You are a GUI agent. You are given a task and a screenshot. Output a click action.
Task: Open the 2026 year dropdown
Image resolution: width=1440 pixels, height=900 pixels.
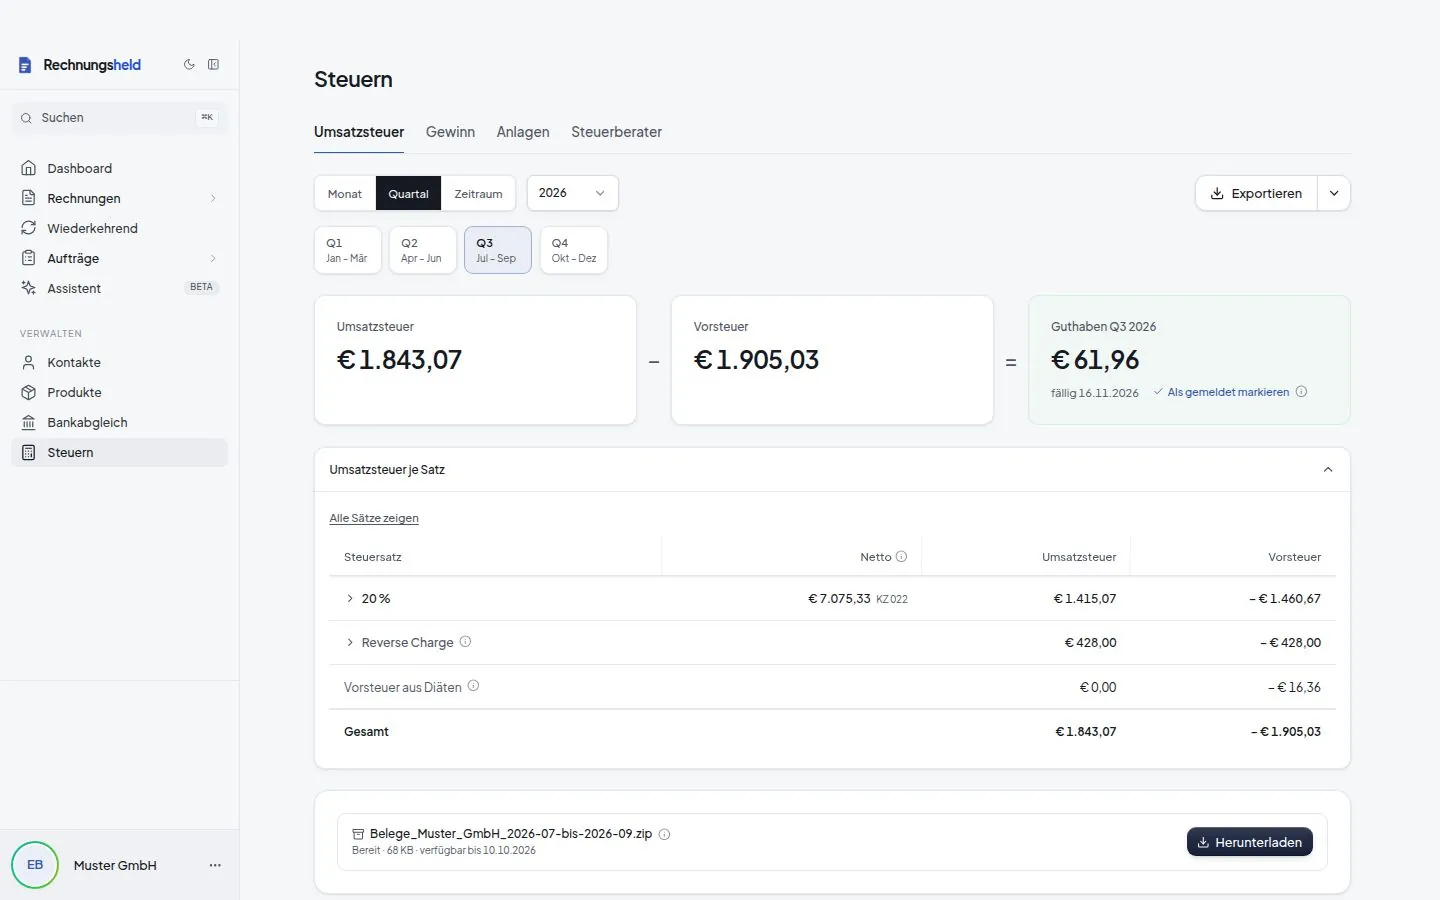pos(572,193)
